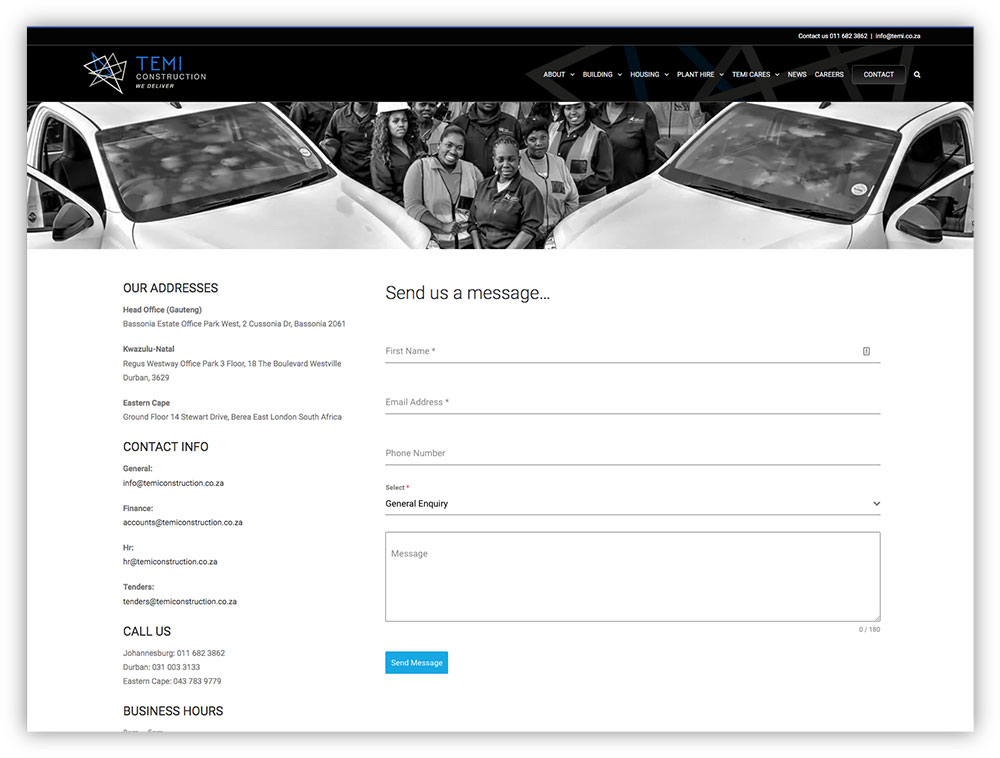The image size is (1000, 758).
Task: Click the search magnifier icon in header
Action: click(x=917, y=75)
